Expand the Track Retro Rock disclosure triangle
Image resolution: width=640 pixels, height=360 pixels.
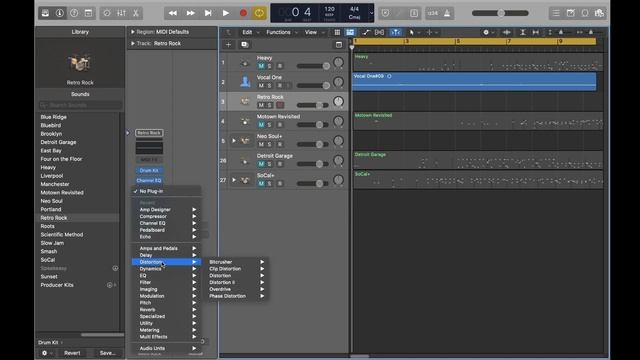(x=133, y=43)
